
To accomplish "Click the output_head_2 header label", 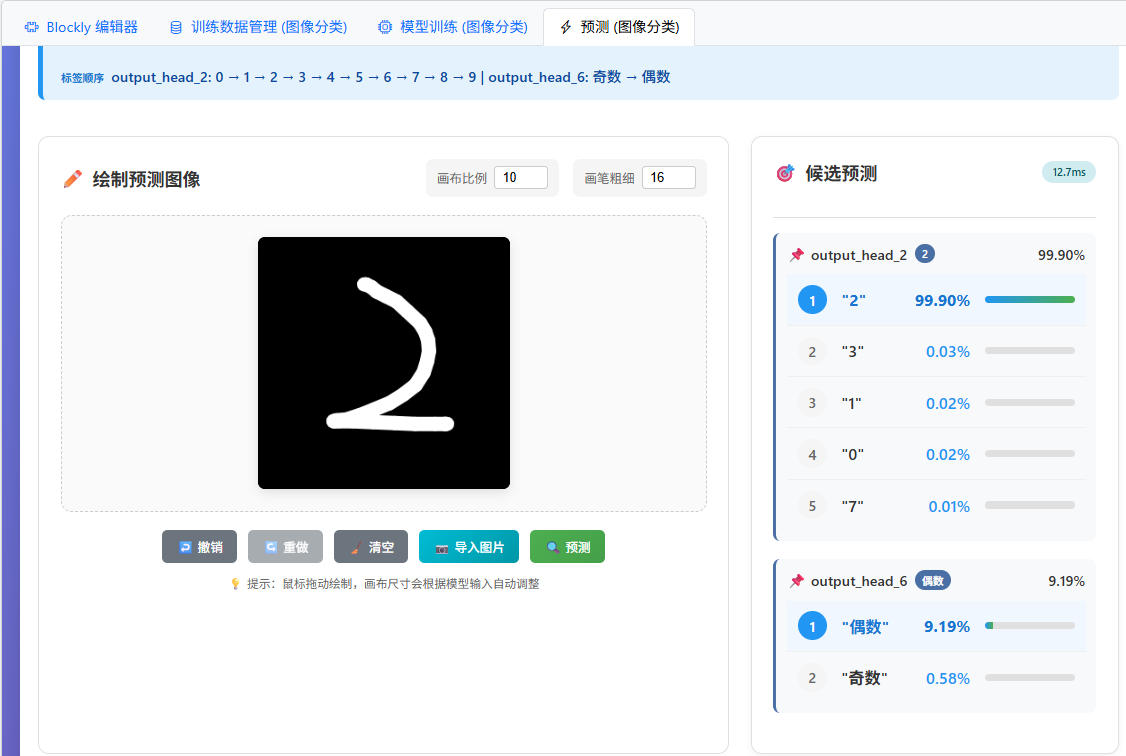I will click(859, 255).
